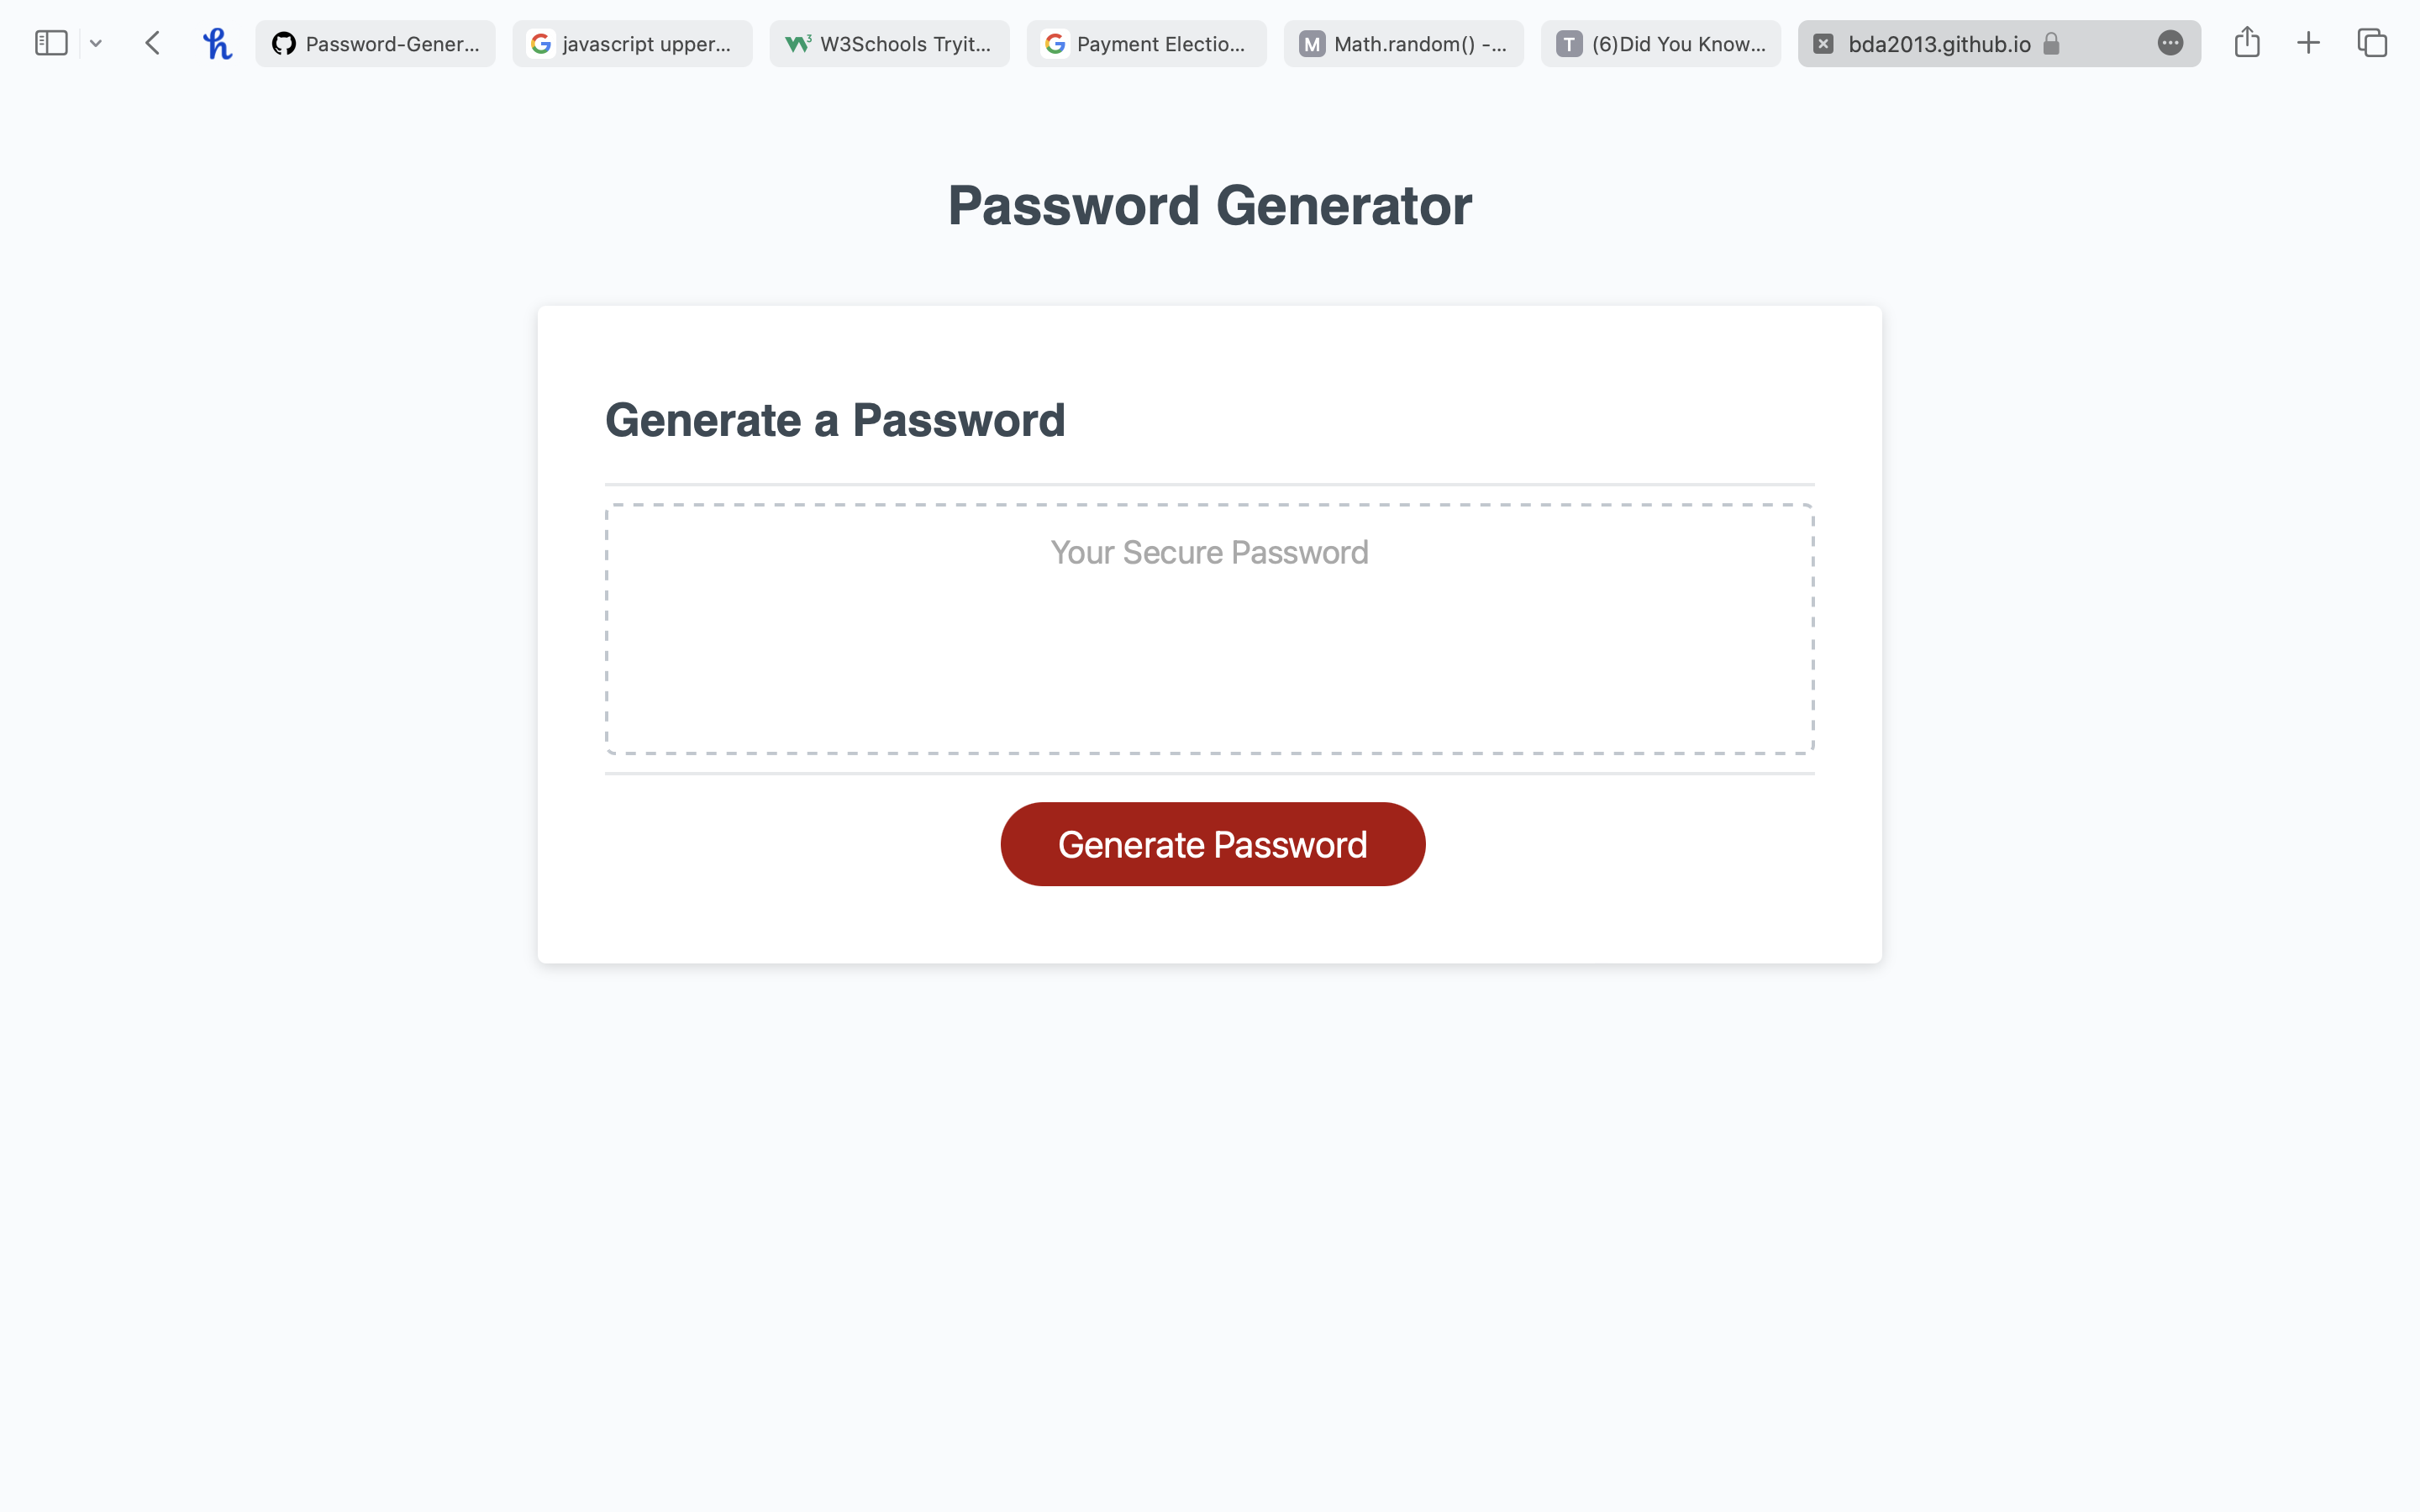This screenshot has width=2420, height=1512.
Task: Open a new tab
Action: click(x=2309, y=42)
